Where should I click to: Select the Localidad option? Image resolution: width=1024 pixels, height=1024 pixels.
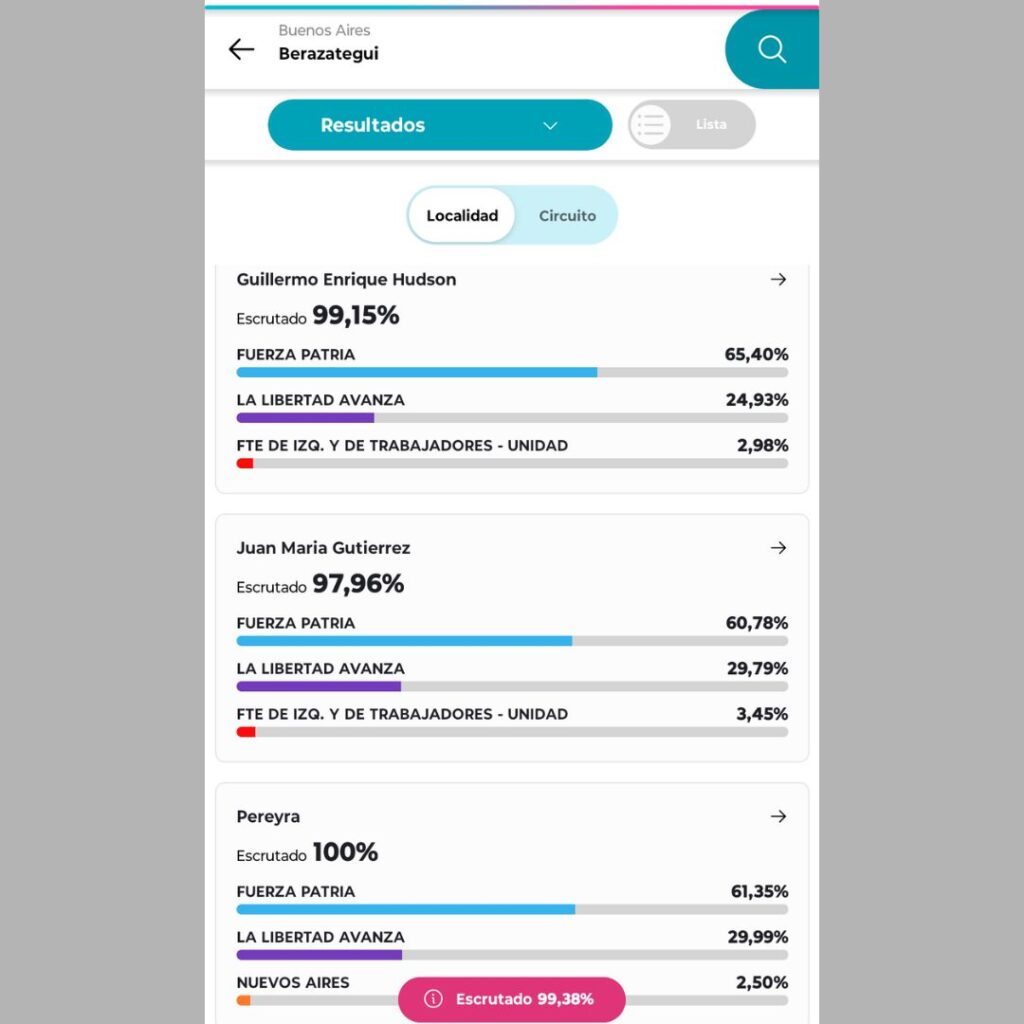[x=462, y=216]
